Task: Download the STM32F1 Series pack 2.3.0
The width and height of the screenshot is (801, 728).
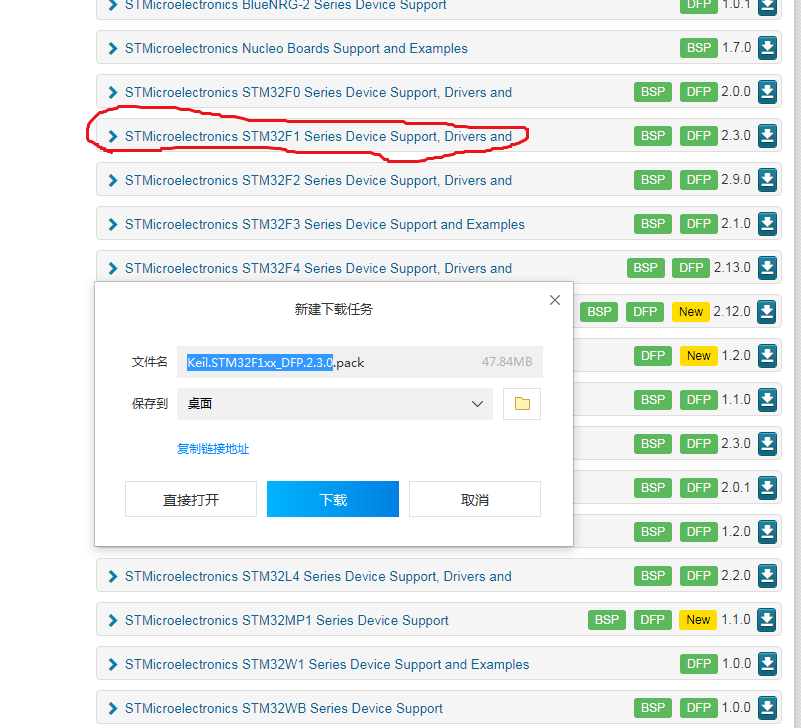Action: [x=767, y=135]
